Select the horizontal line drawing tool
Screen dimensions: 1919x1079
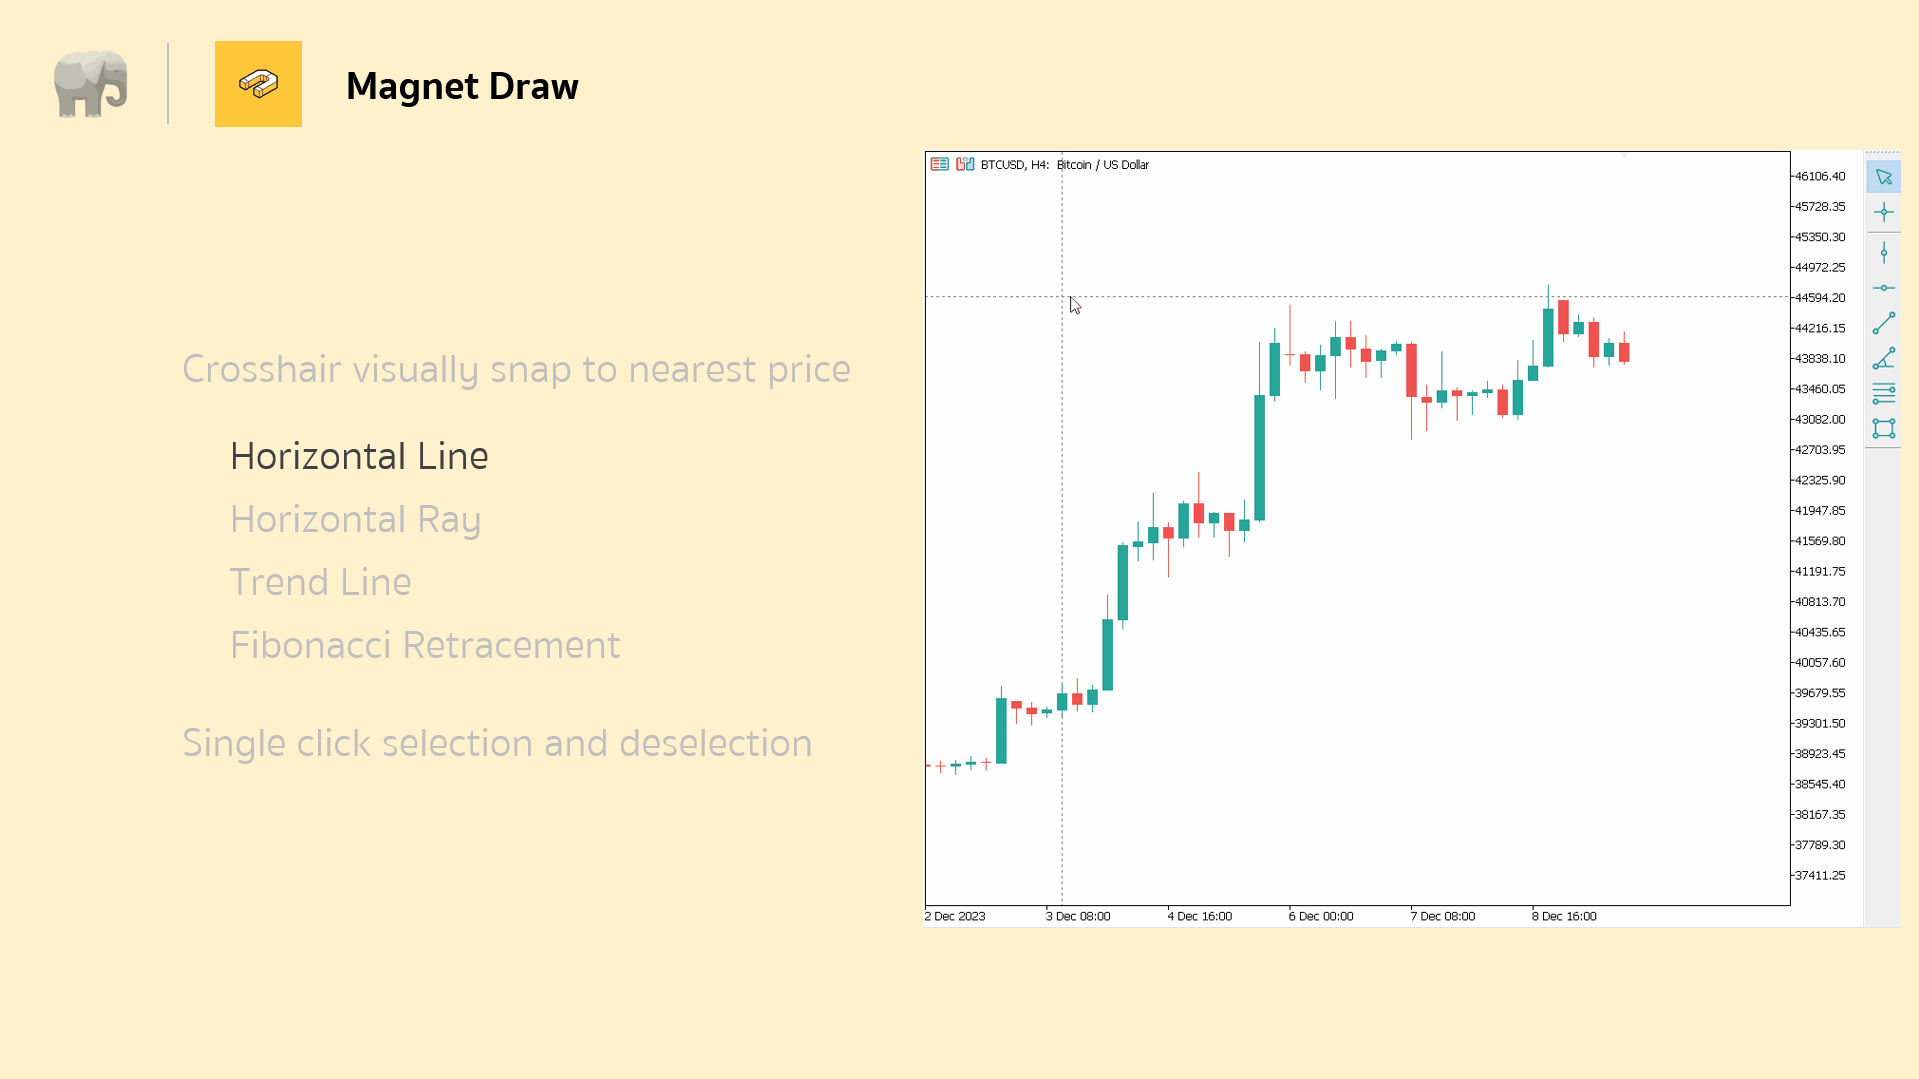click(x=1885, y=288)
